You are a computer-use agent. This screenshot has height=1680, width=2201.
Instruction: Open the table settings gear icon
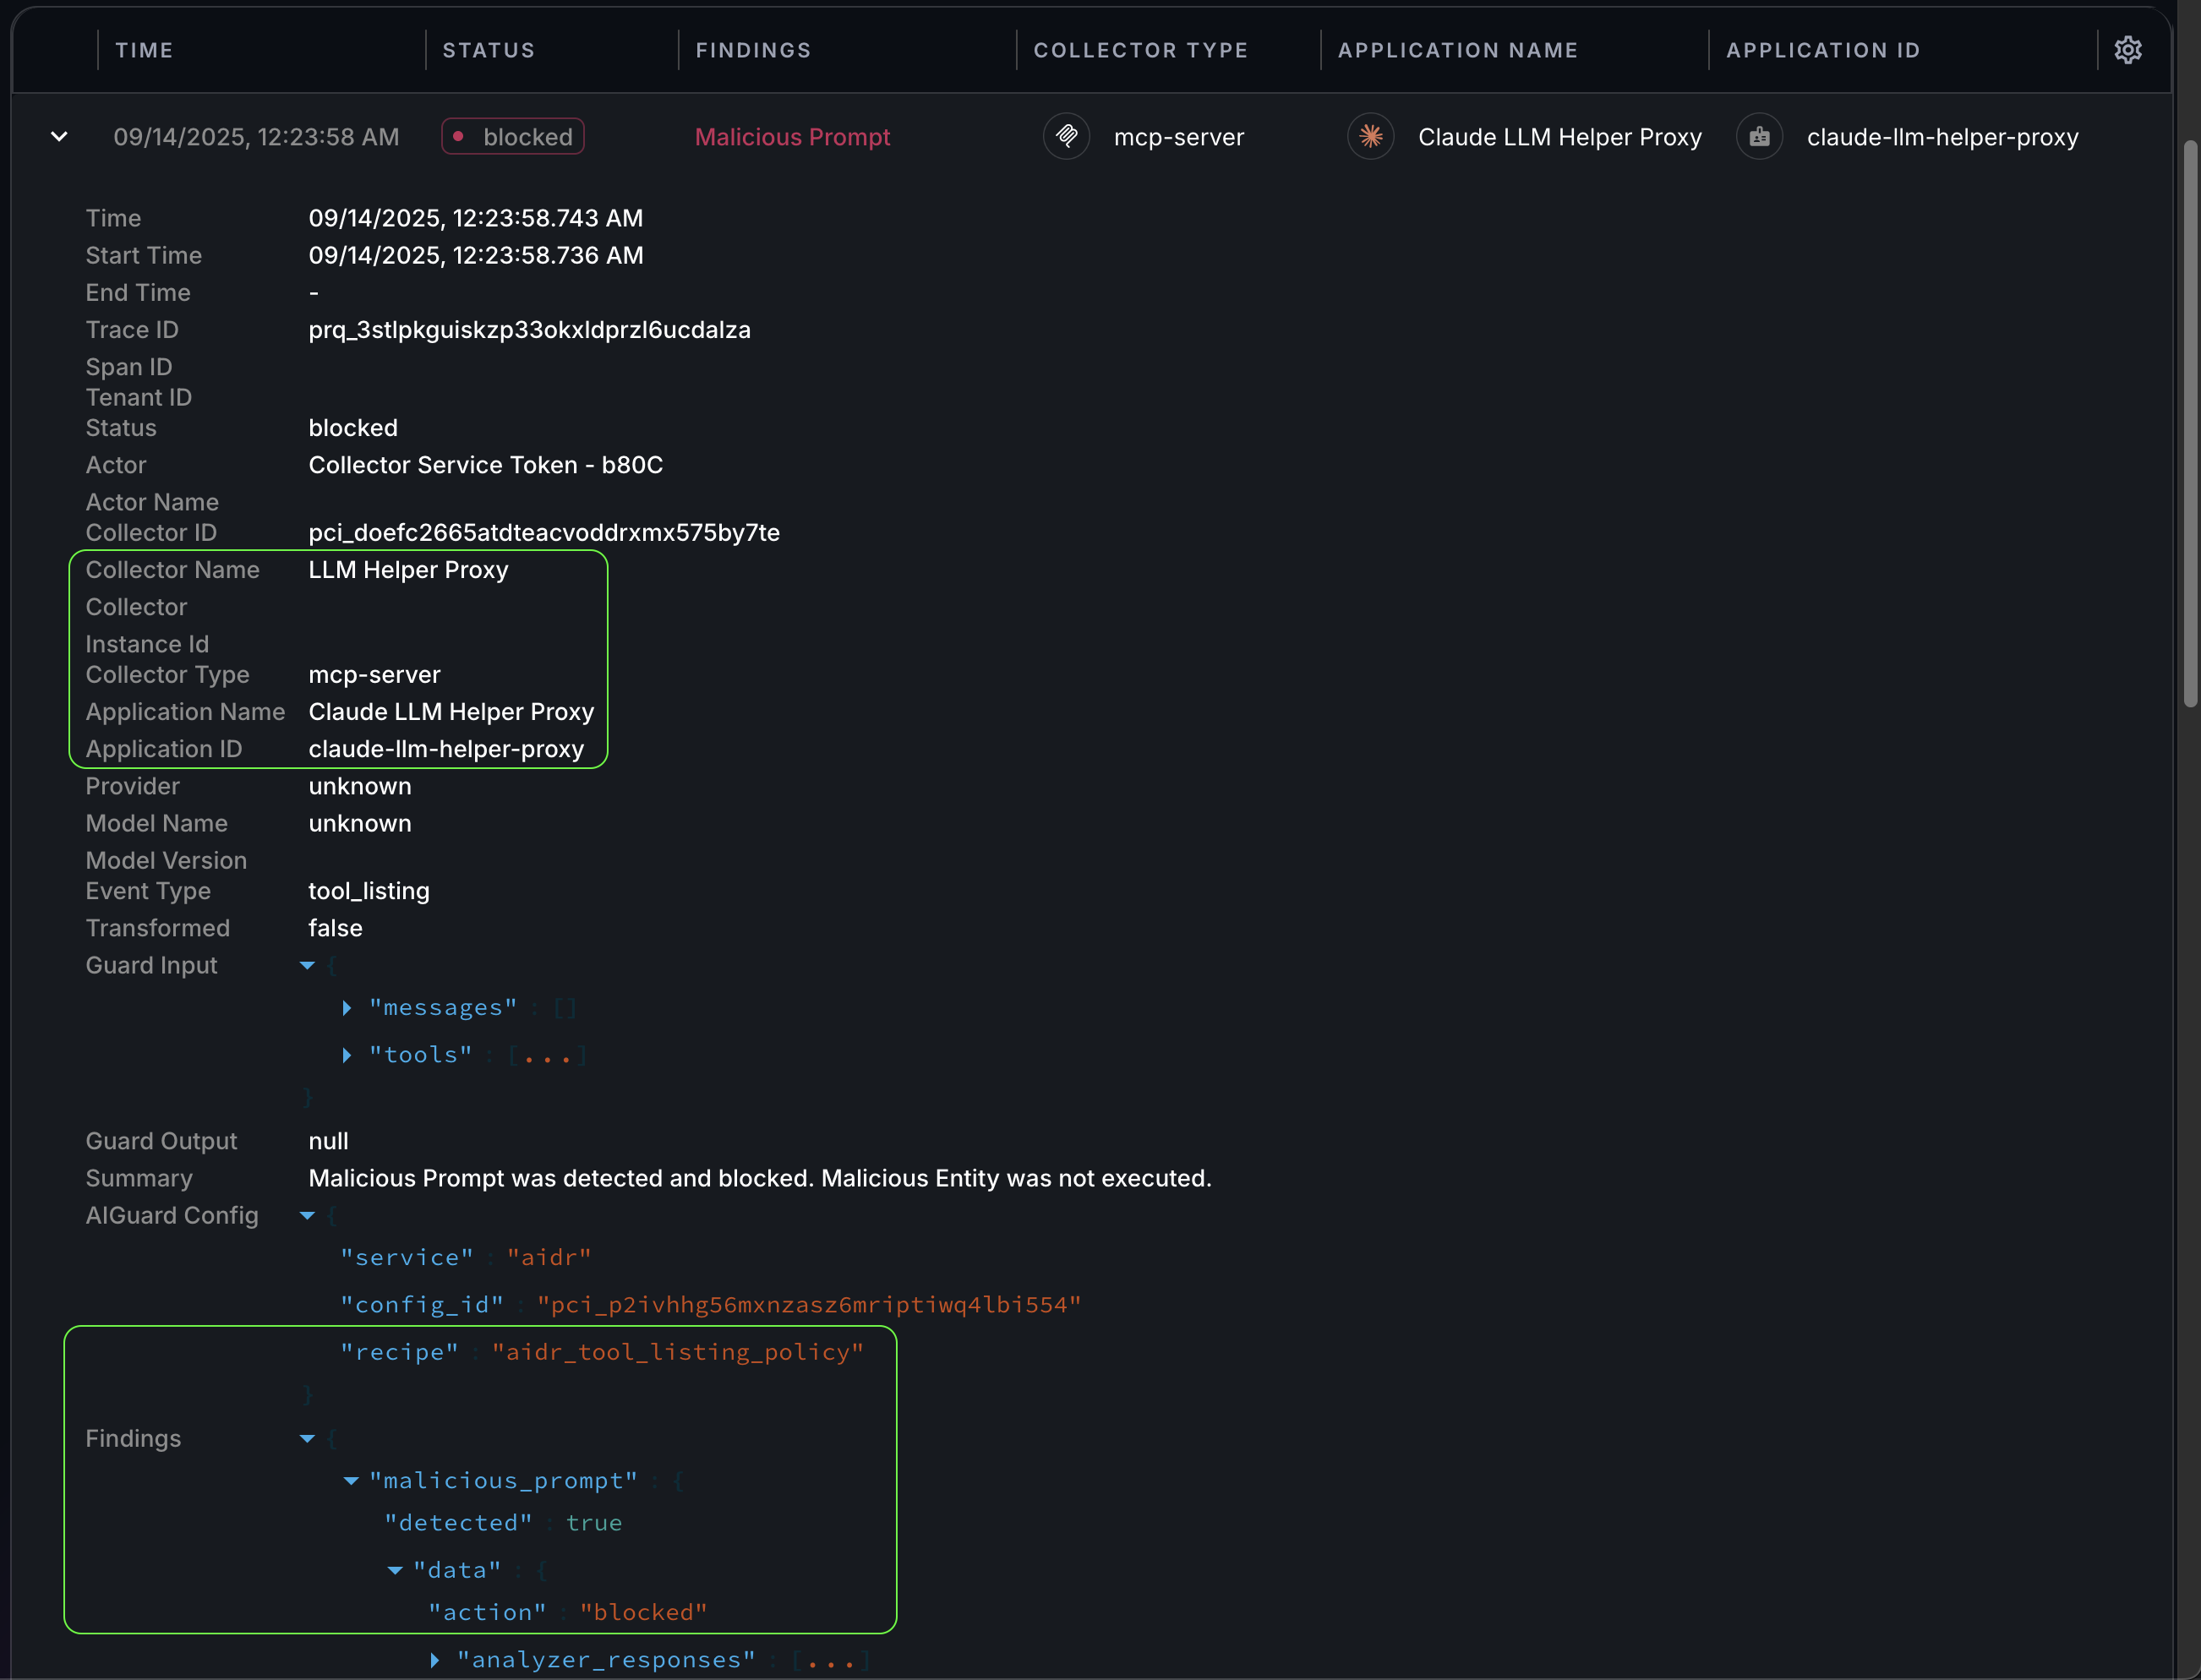tap(2127, 50)
